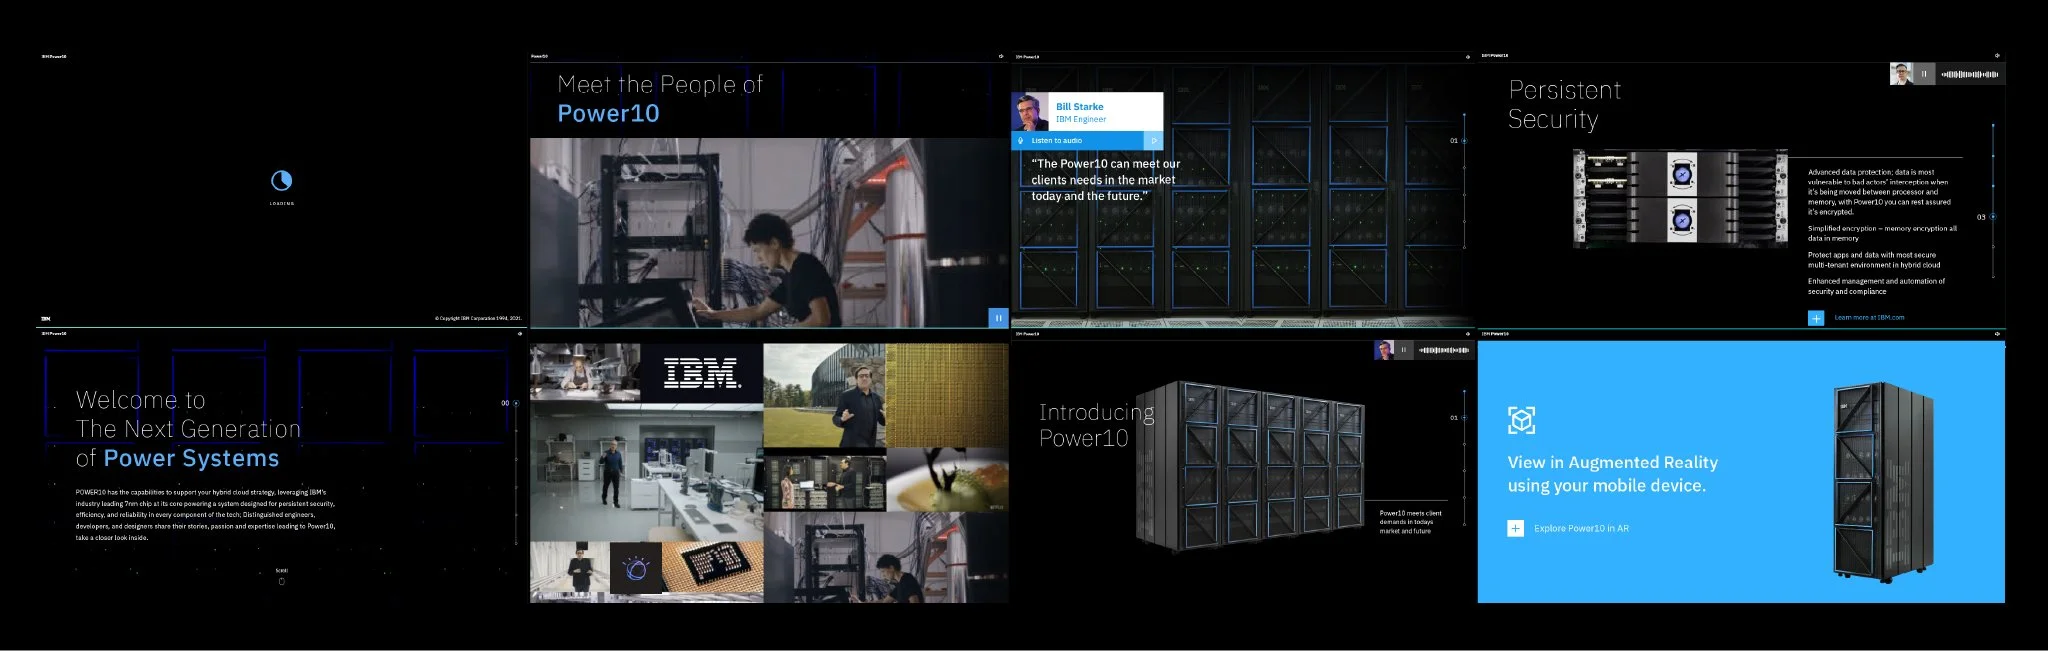Screen dimensions: 2048x651
Task: Open the Explore Power10 in AR link
Action: (x=1581, y=528)
